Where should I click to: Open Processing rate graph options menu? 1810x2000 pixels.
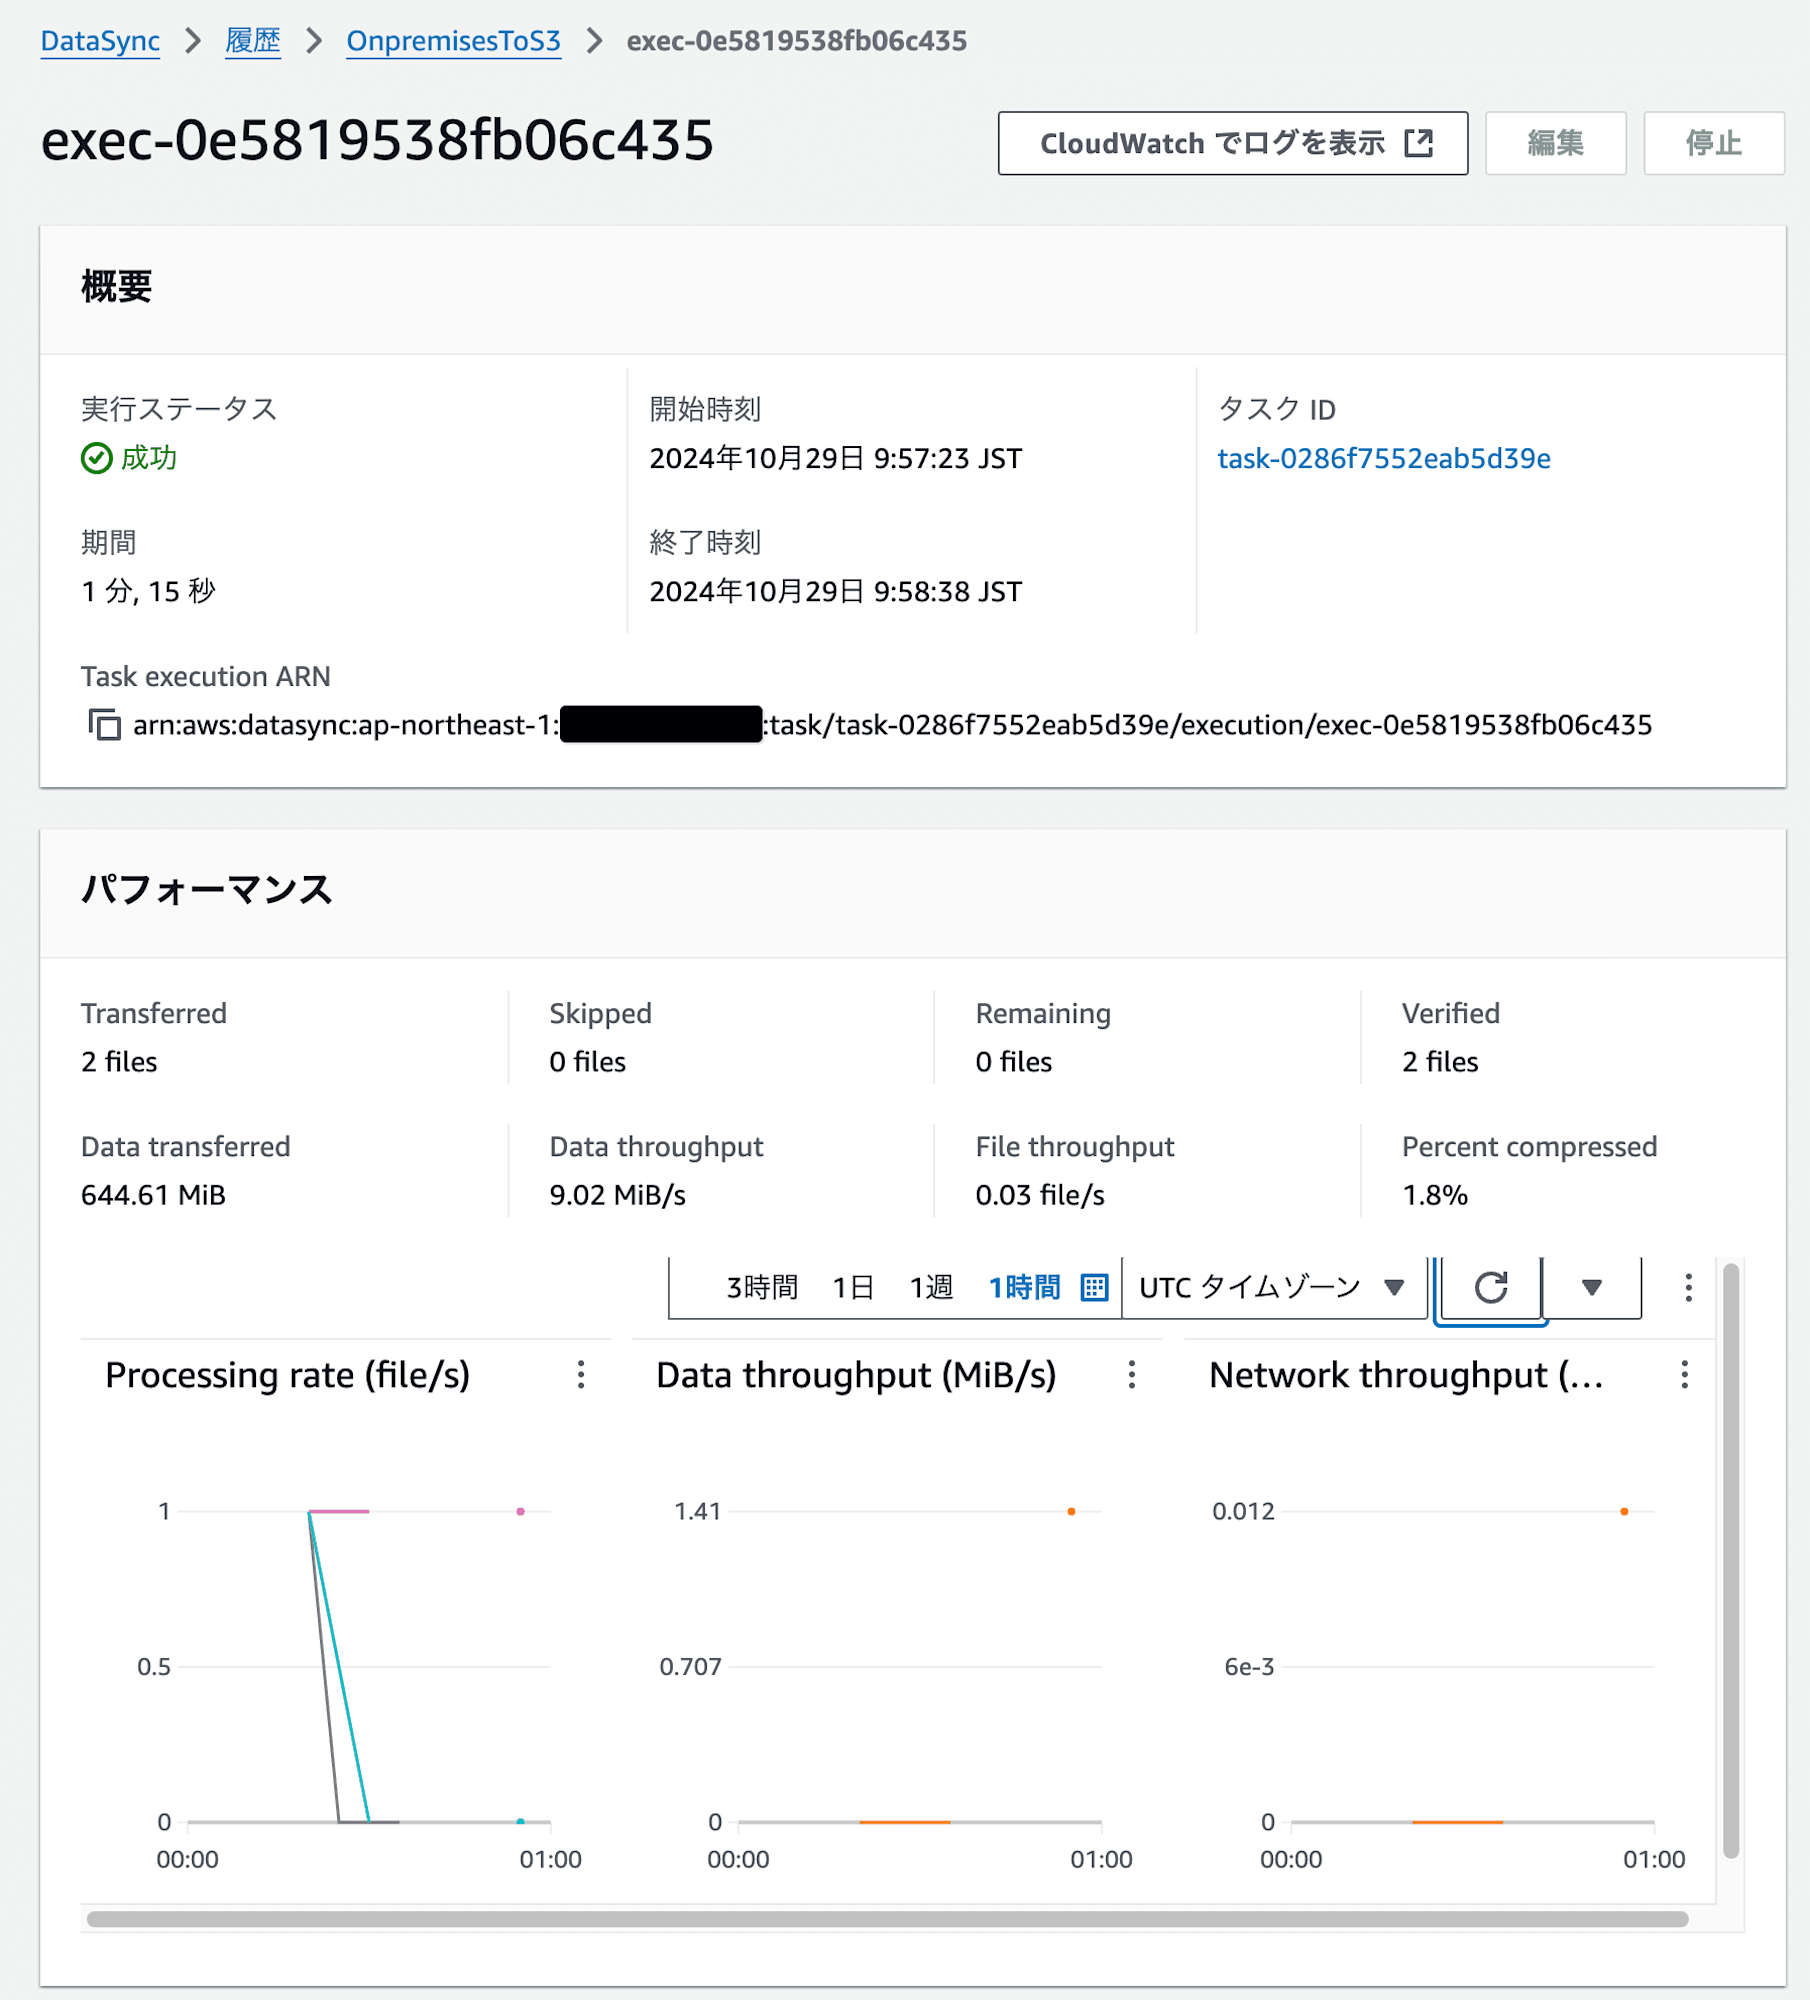click(x=581, y=1375)
